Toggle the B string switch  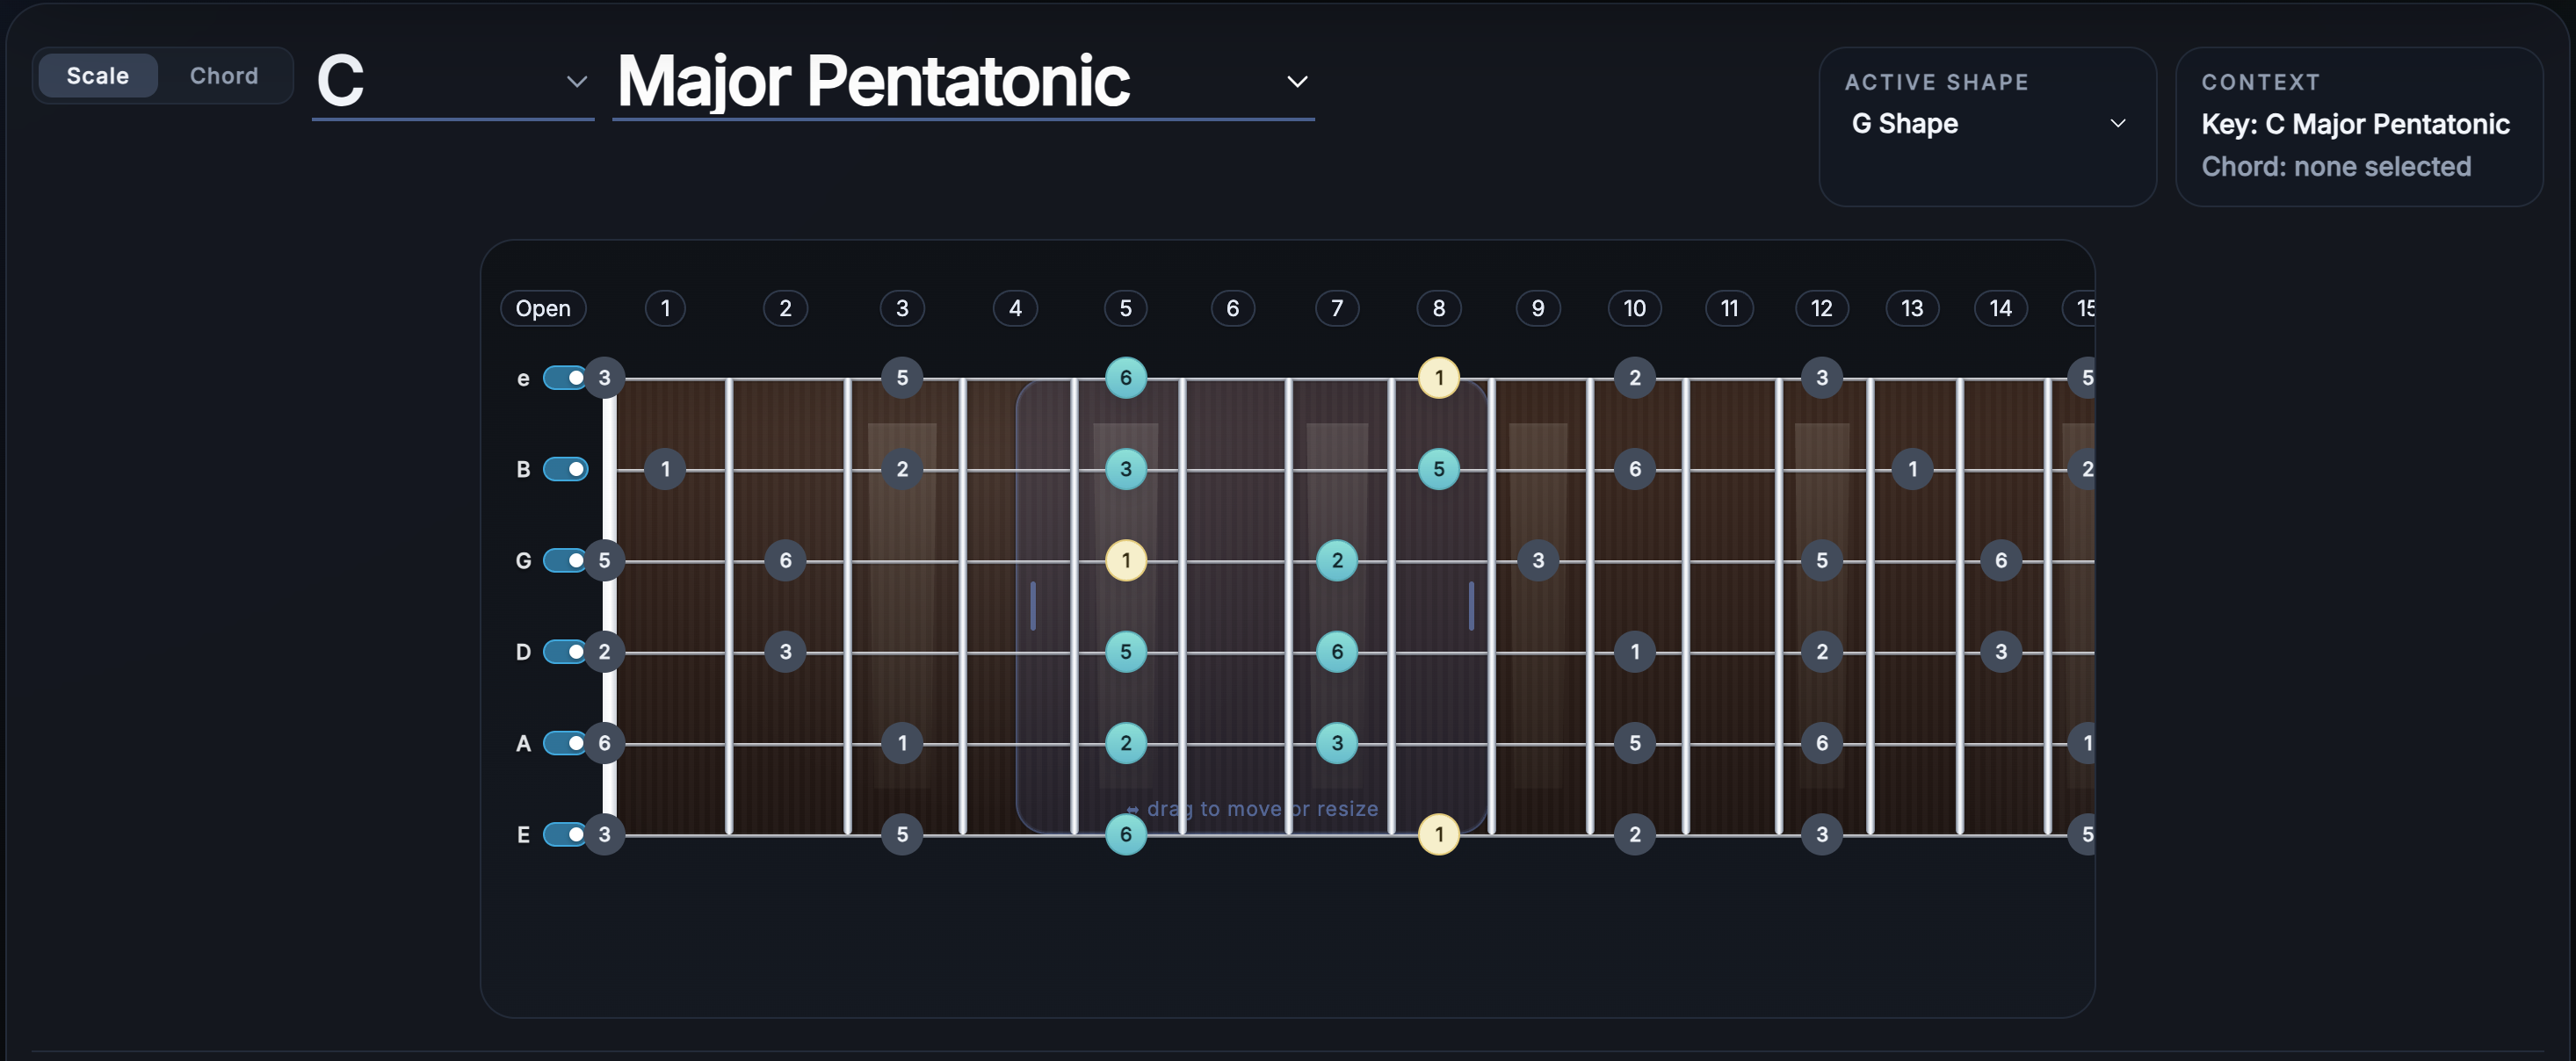pos(565,469)
